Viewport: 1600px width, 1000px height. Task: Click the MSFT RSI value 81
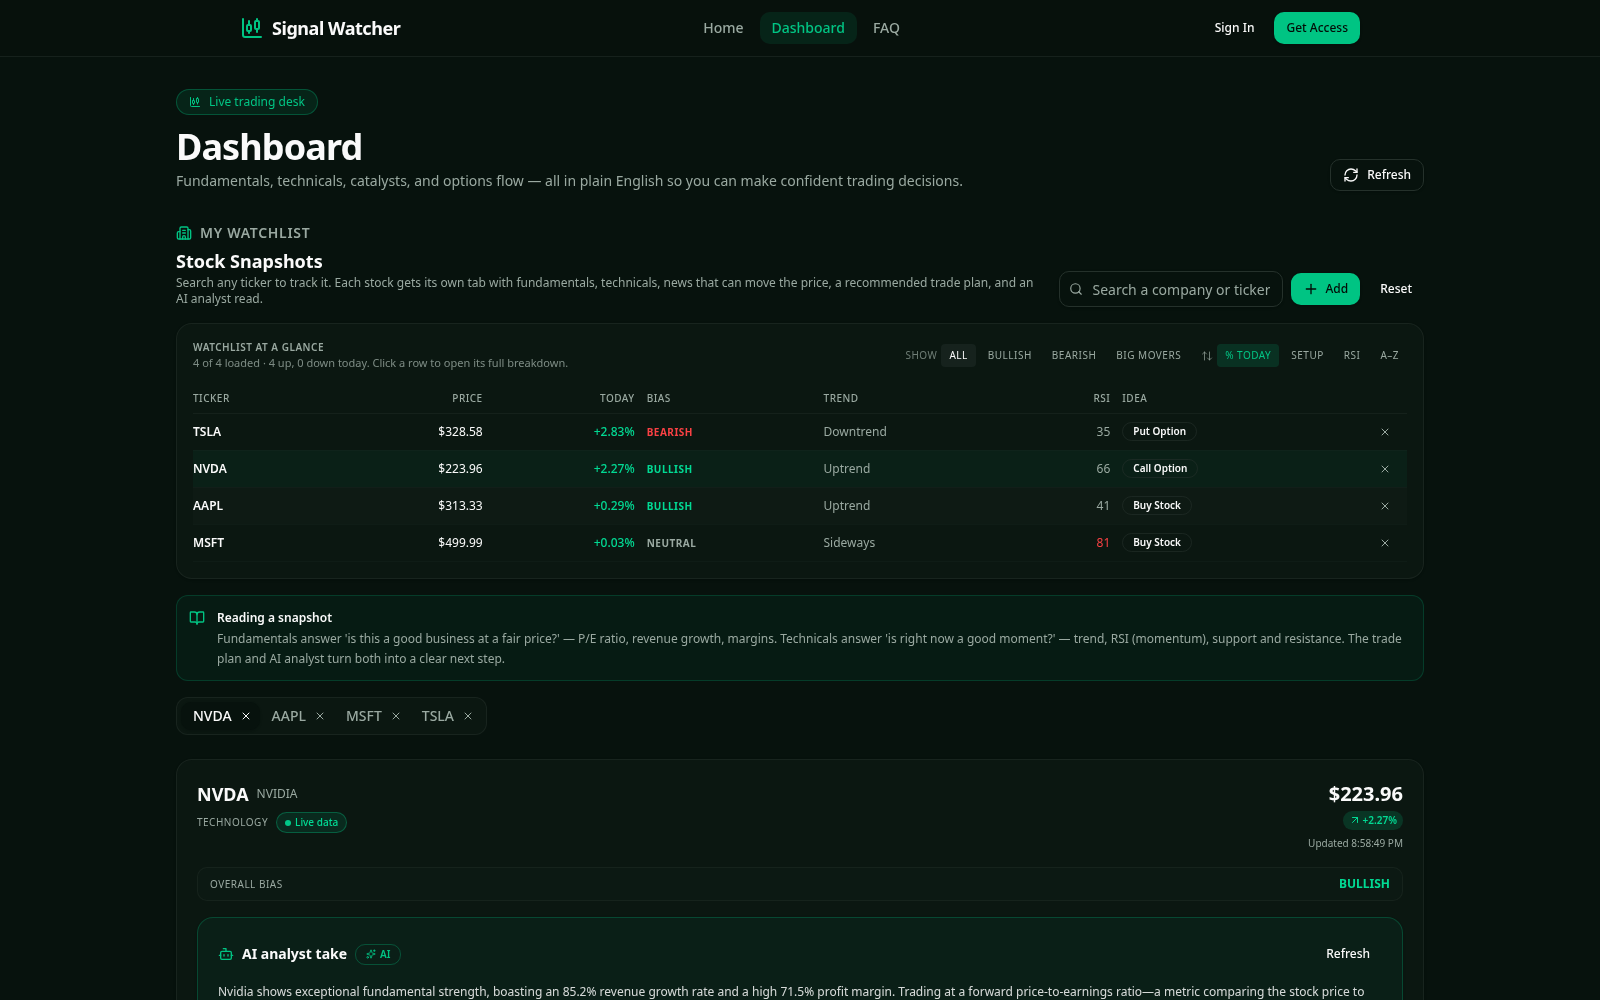click(1103, 543)
